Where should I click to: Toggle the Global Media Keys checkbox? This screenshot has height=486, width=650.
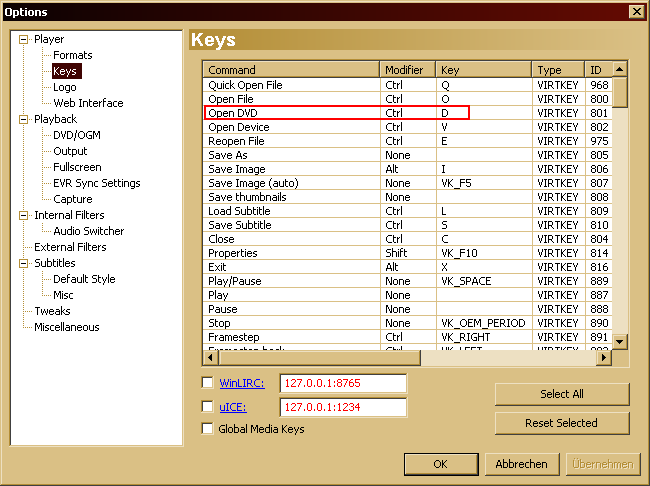208,429
